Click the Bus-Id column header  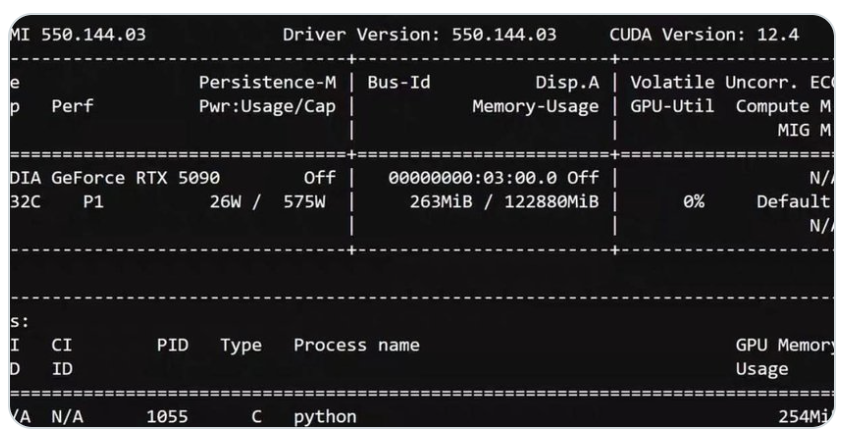[x=399, y=82]
